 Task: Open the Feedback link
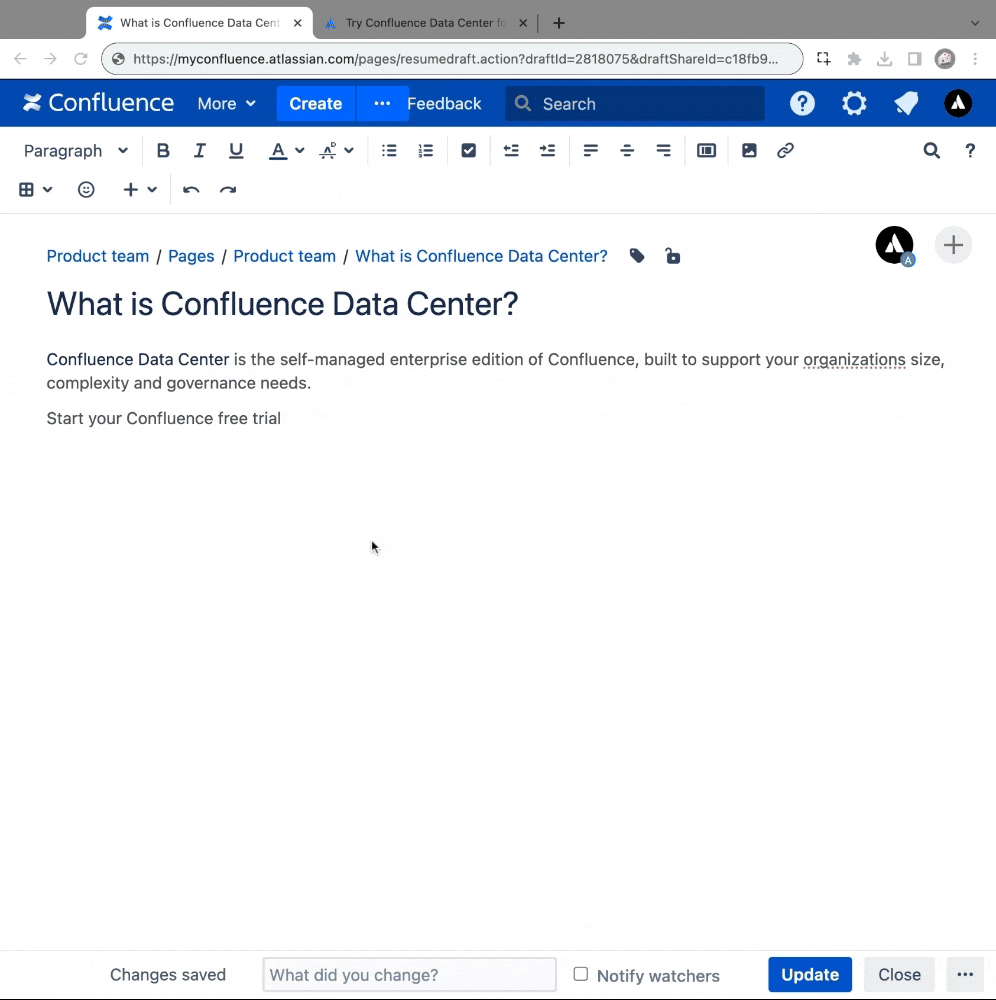click(x=444, y=103)
